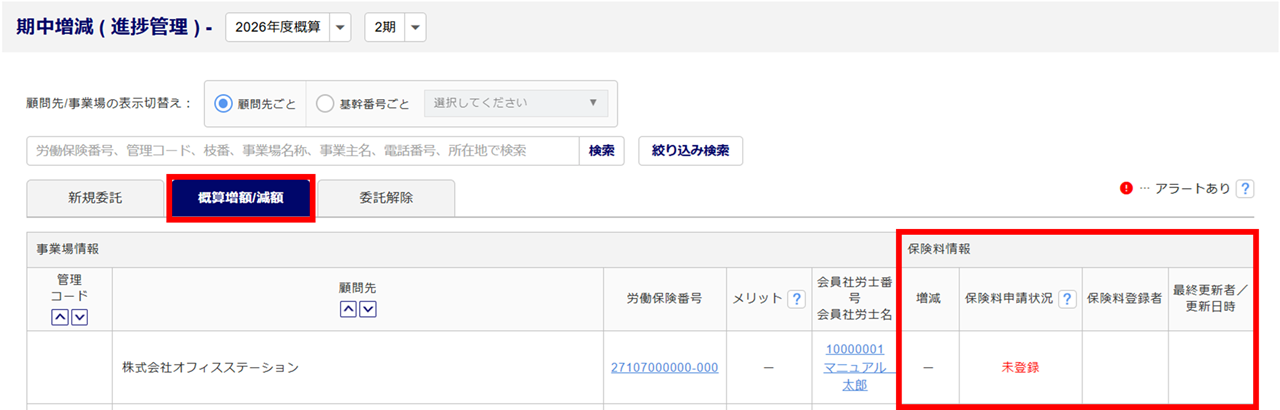Select the 顧問先ごと radio button
The width and height of the screenshot is (1280, 410).
223,103
